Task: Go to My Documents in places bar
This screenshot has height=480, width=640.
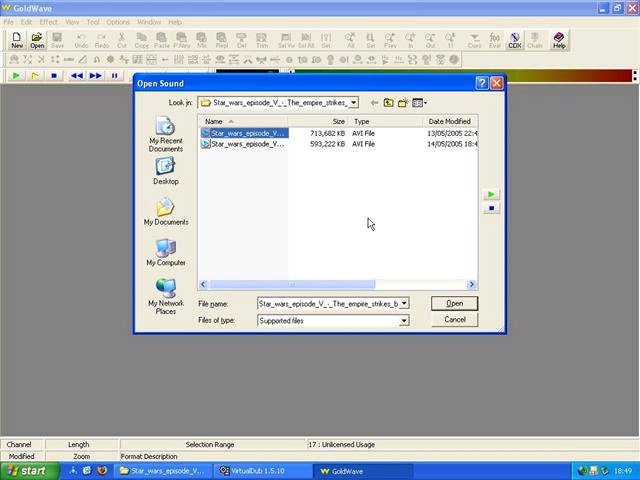Action: point(166,211)
